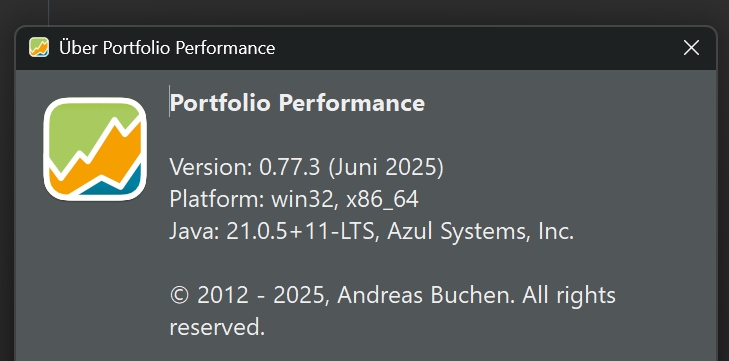Click the 'Java:' label
Screen dimensions: 729x361
[194, 232]
